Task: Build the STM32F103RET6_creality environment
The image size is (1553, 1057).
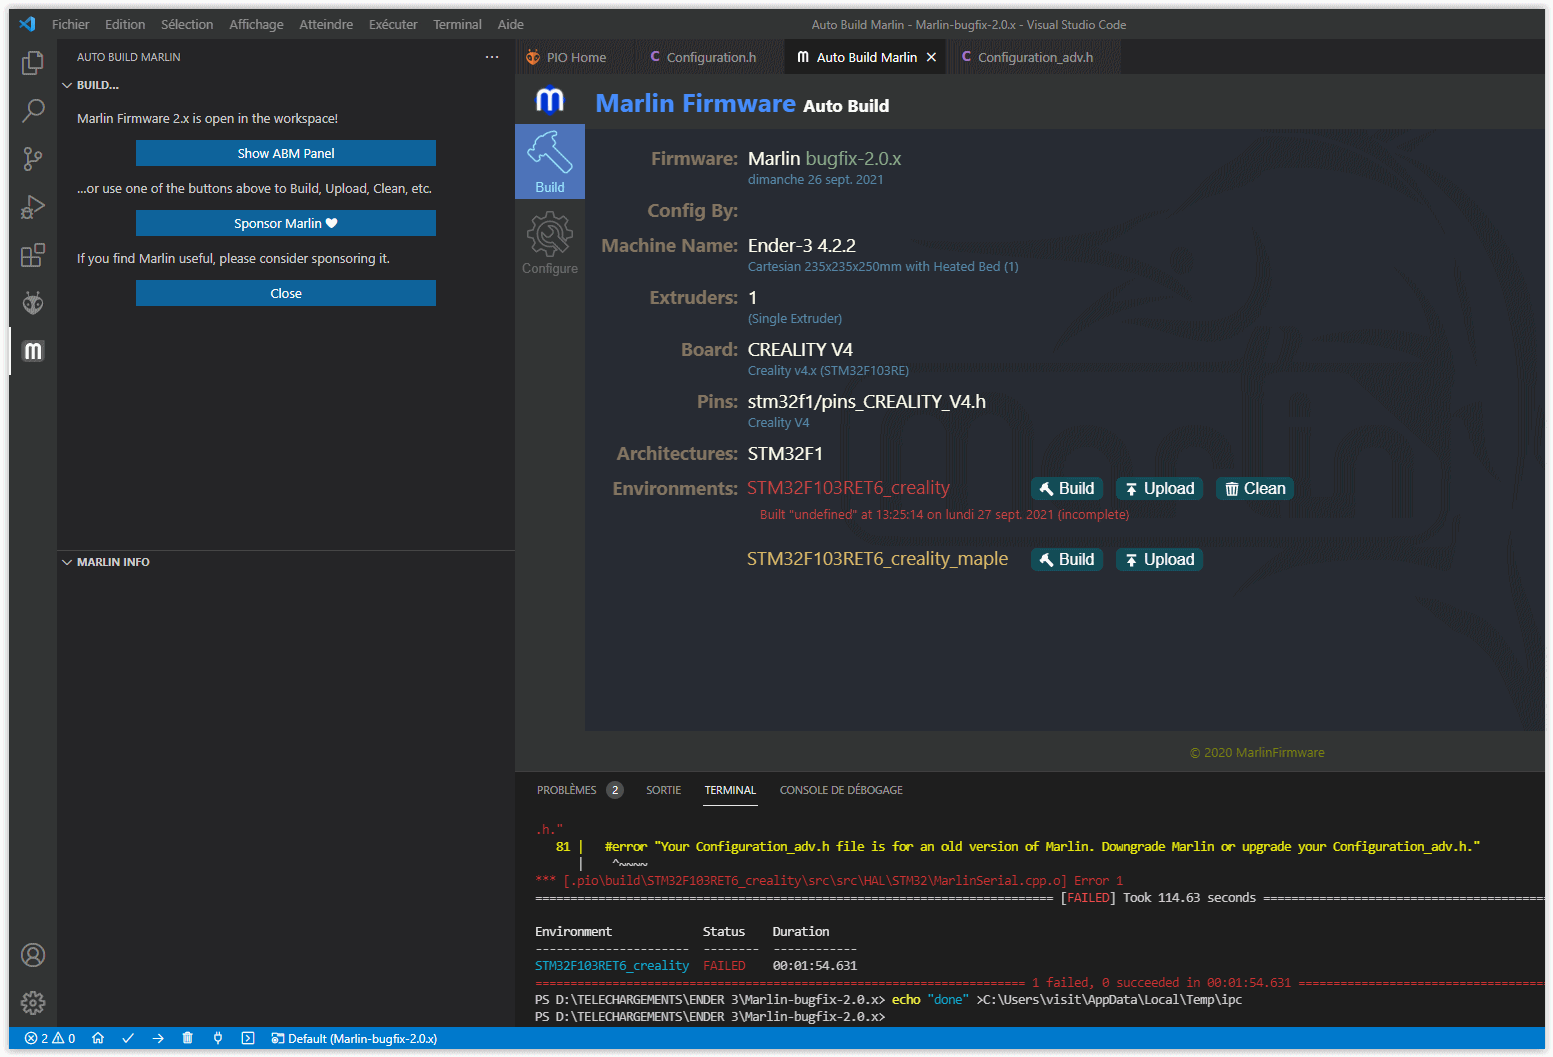Action: point(1067,488)
